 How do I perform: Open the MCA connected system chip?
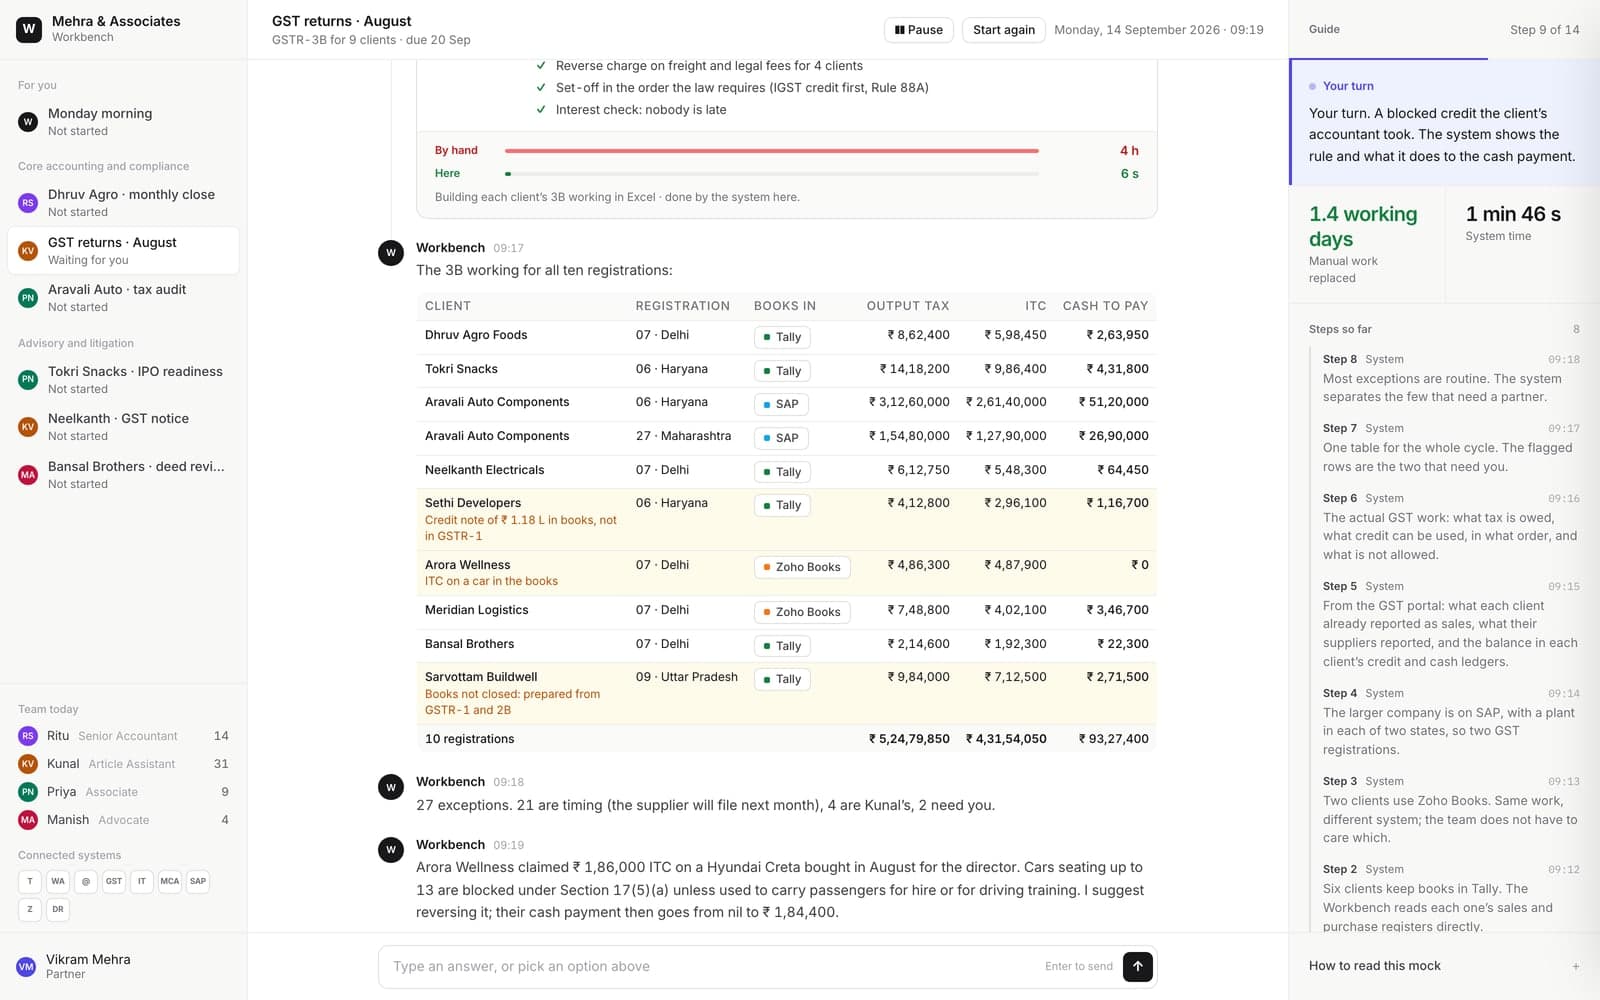pyautogui.click(x=170, y=881)
